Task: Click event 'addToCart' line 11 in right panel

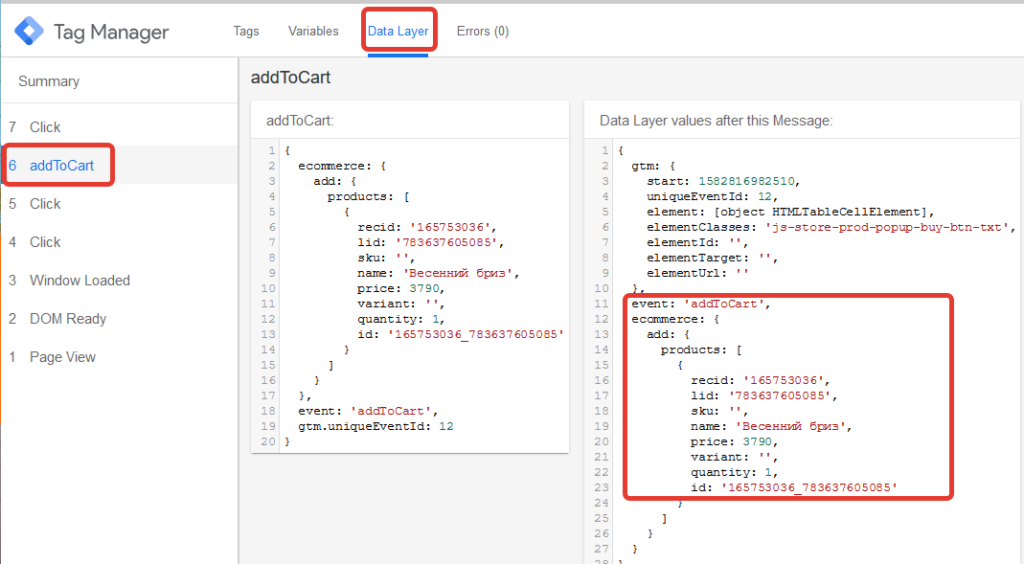Action: tap(701, 304)
